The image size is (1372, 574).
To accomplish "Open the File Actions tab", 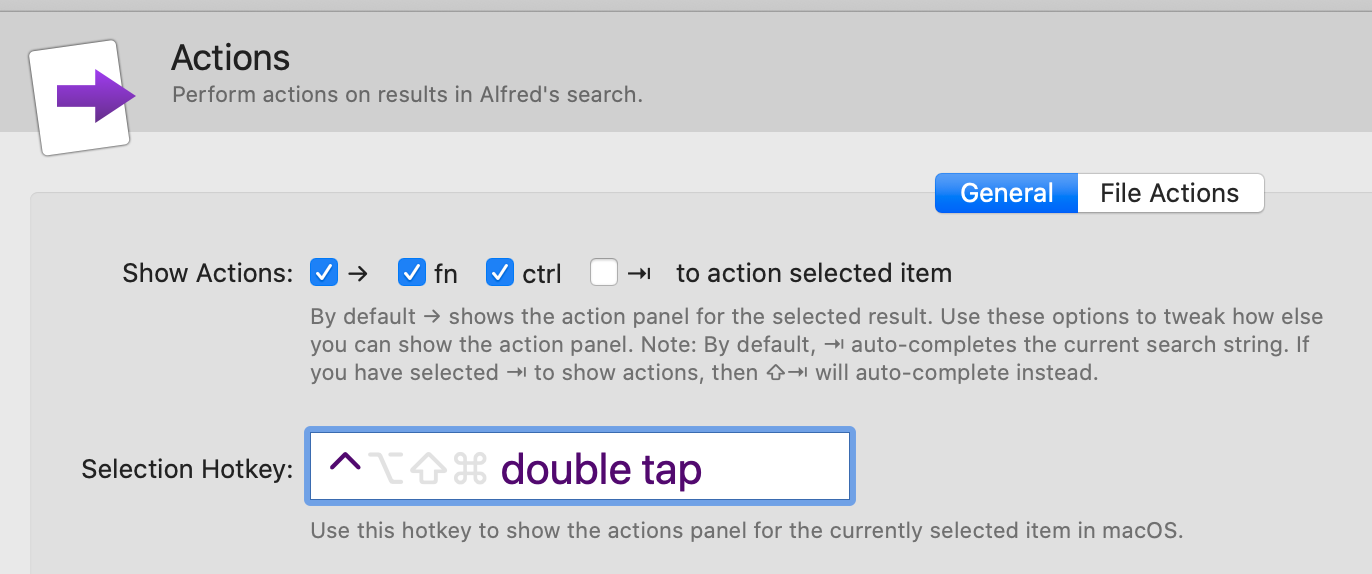I will tap(1169, 193).
